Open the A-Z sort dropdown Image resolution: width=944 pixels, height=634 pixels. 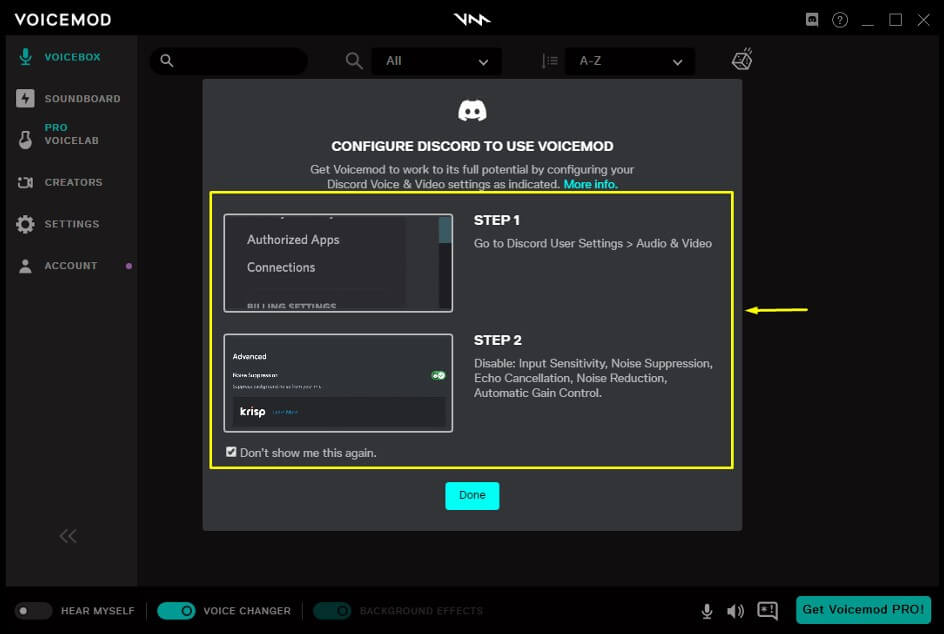tap(630, 61)
